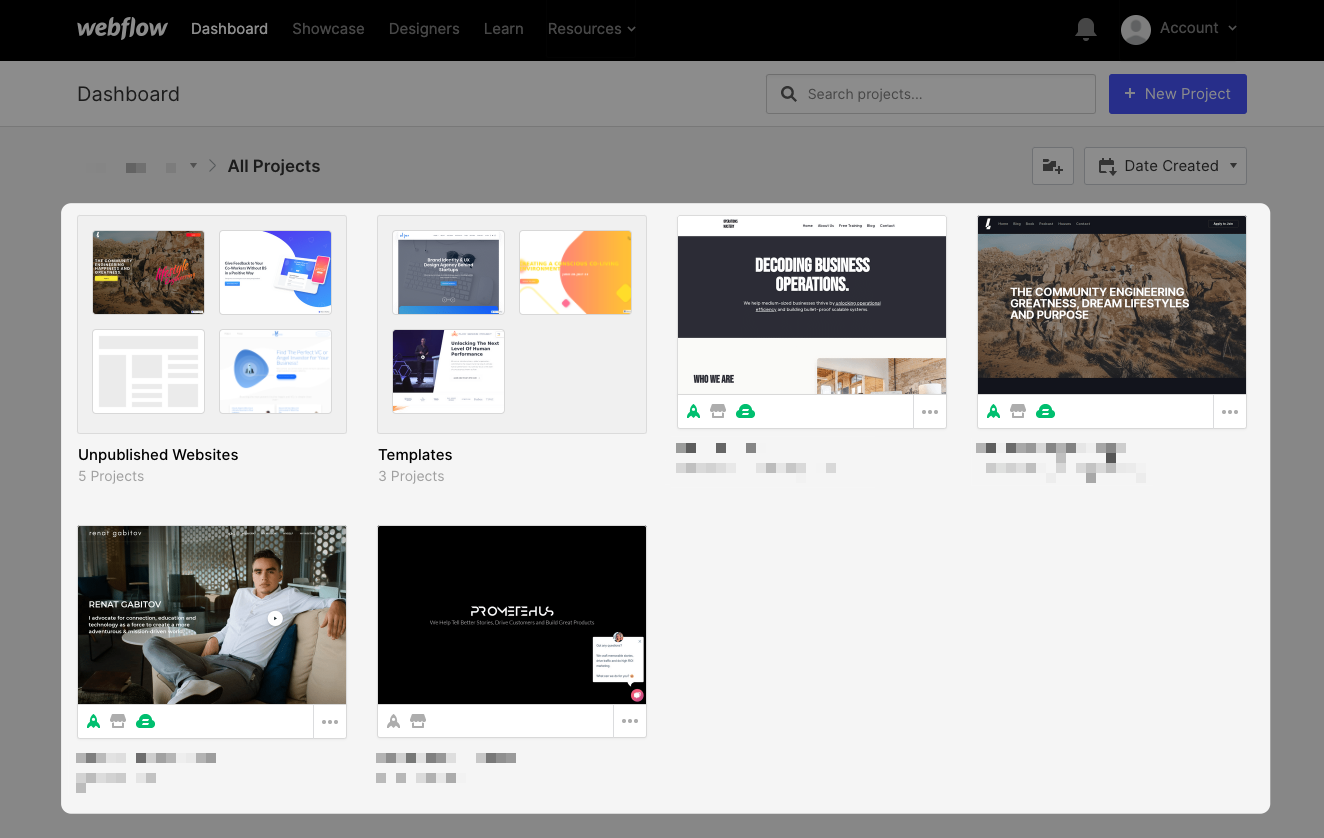Switch to the Showcase section

tap(328, 29)
